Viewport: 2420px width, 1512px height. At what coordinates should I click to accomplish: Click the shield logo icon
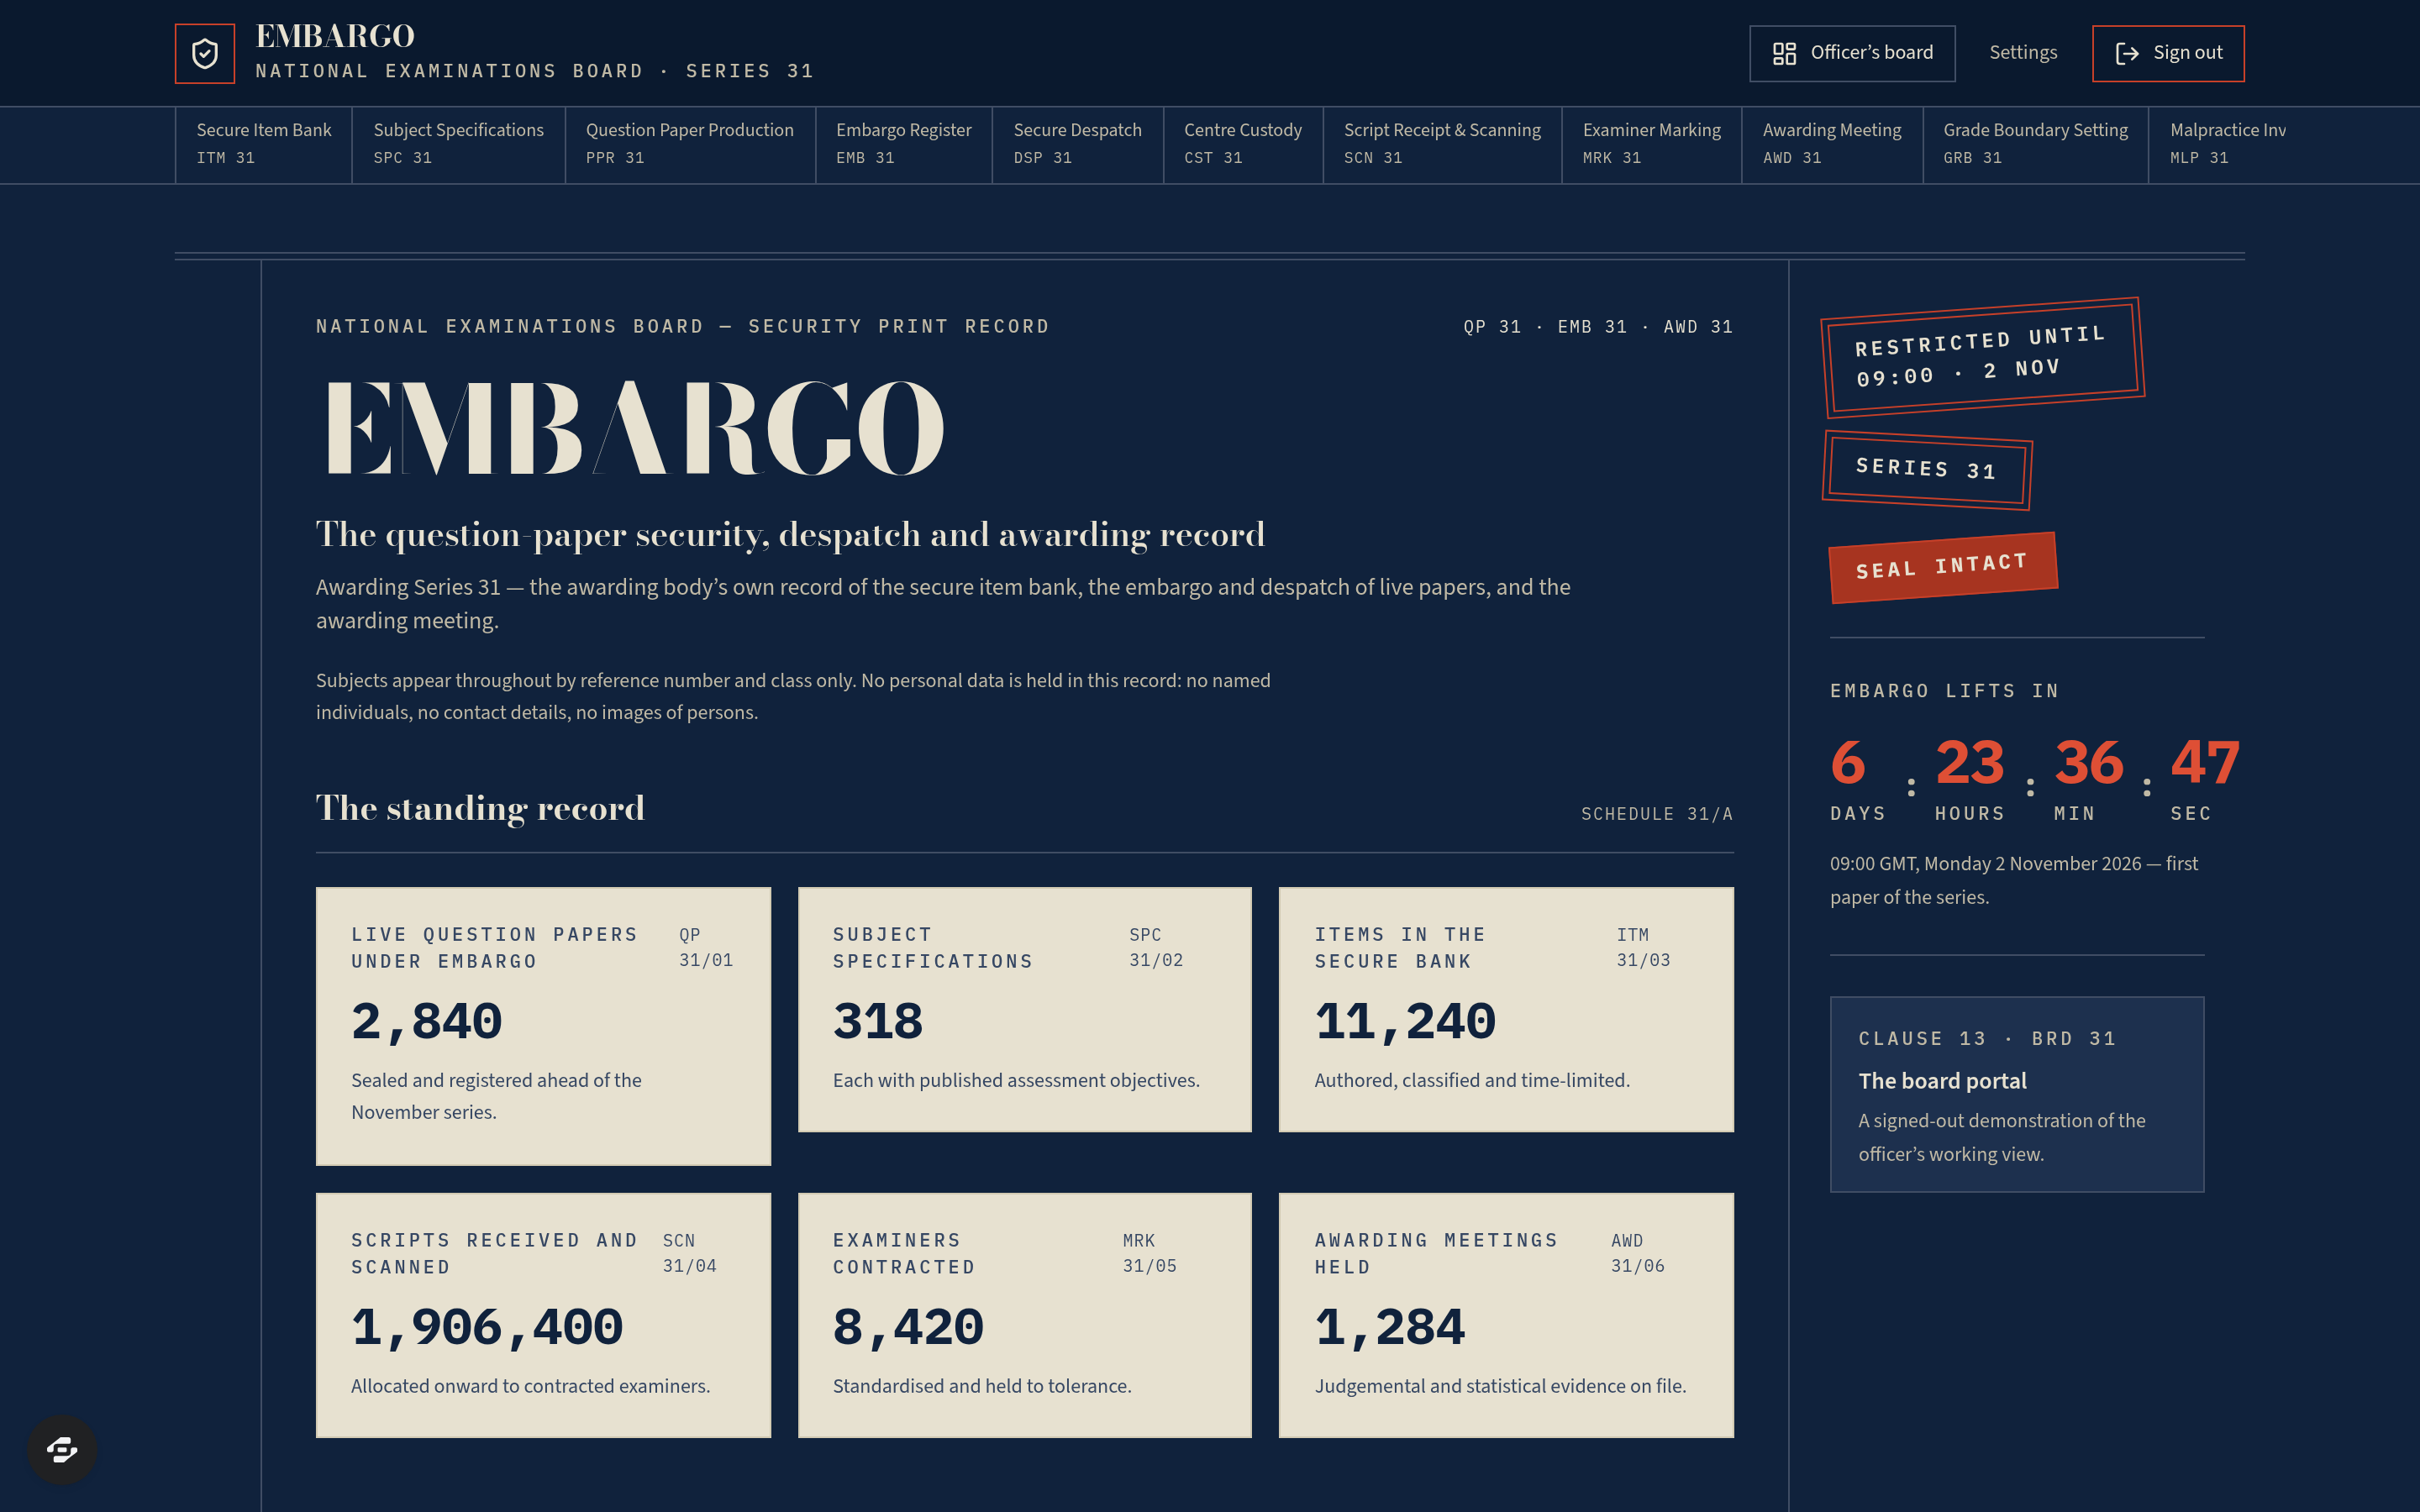[204, 53]
